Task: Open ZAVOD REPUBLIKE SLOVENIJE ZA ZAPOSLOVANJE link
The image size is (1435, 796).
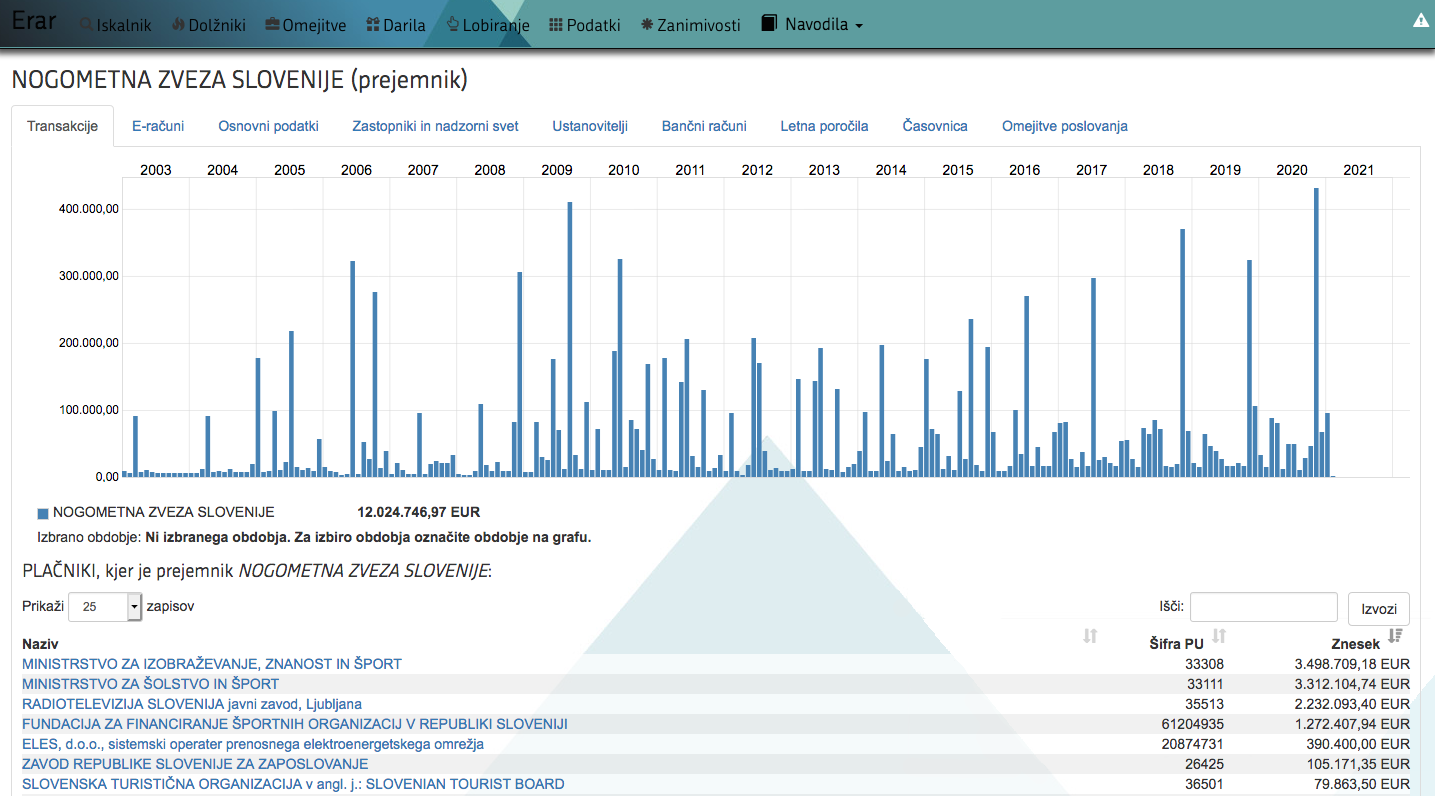Action: click(x=195, y=764)
